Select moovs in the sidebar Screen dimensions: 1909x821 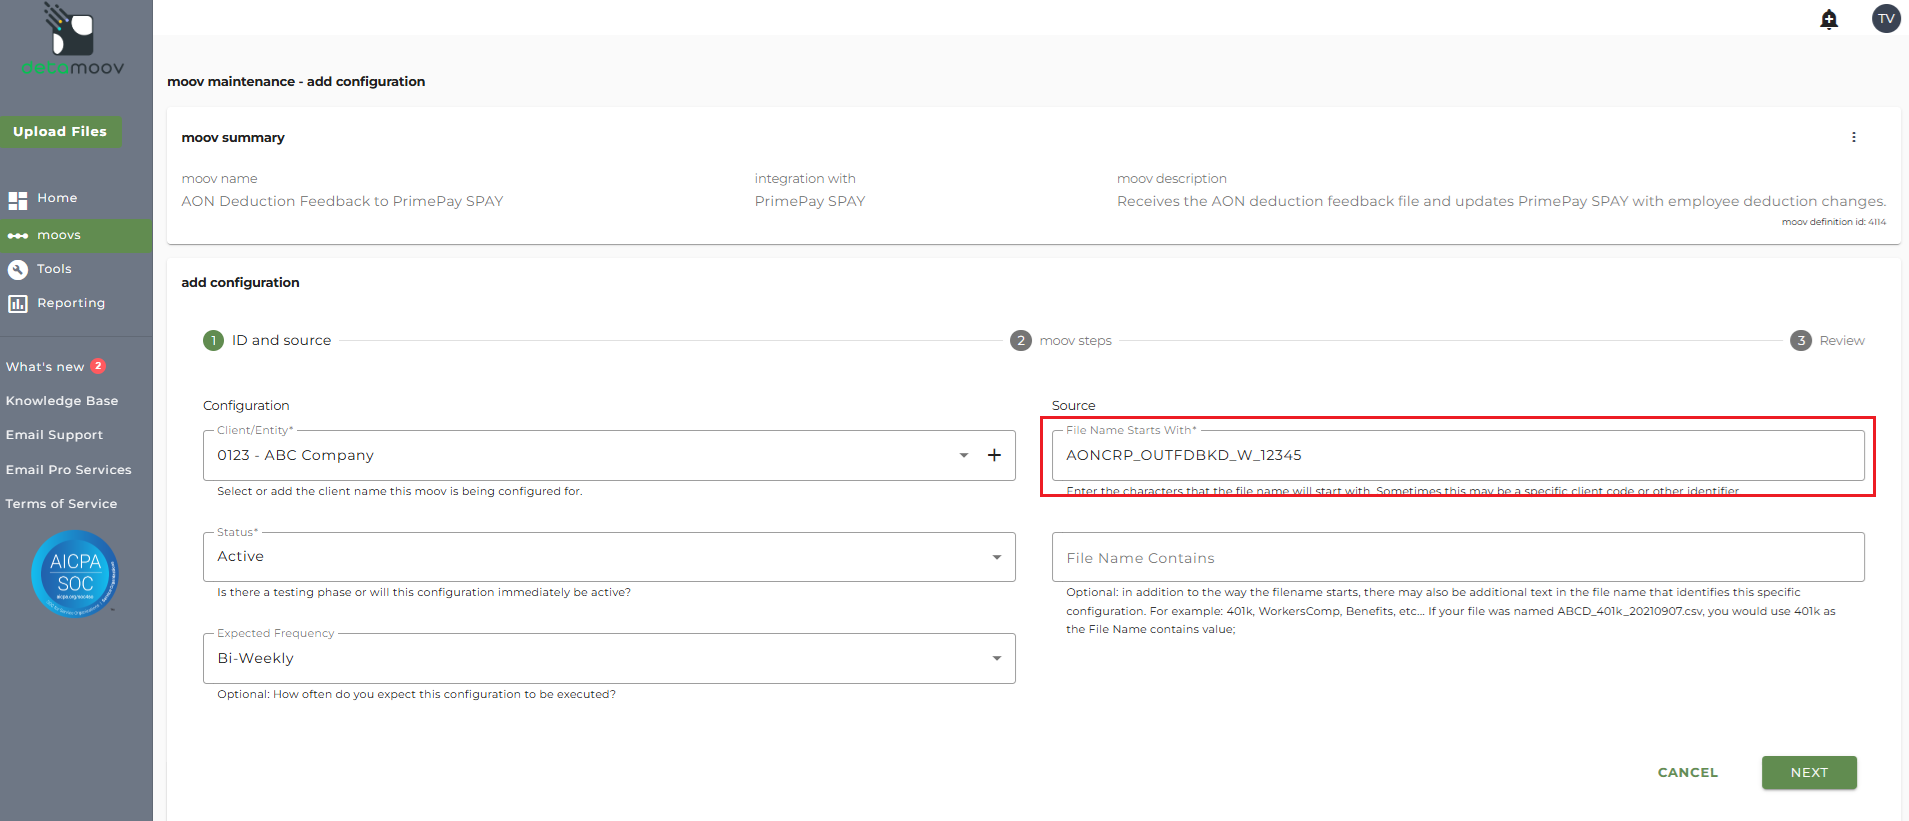(x=59, y=235)
